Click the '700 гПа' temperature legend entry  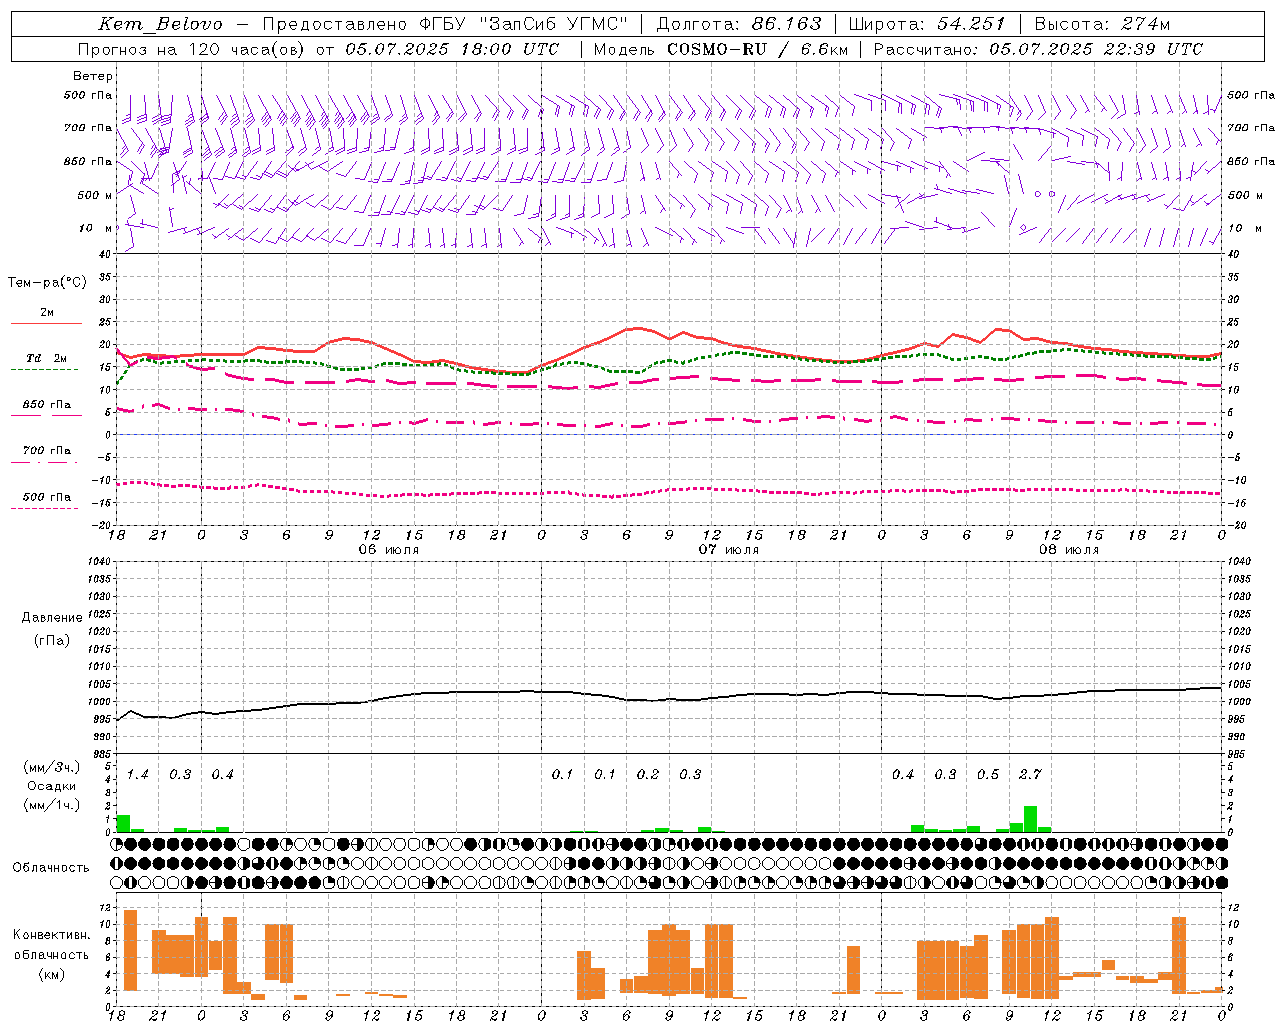pyautogui.click(x=46, y=451)
